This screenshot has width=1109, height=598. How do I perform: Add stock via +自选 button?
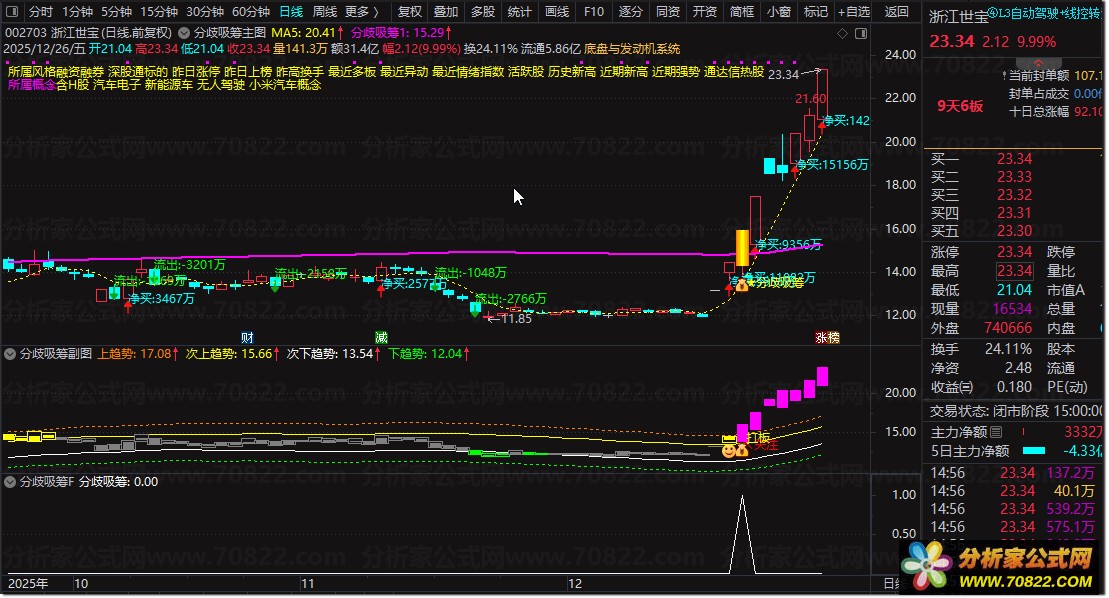click(x=854, y=11)
